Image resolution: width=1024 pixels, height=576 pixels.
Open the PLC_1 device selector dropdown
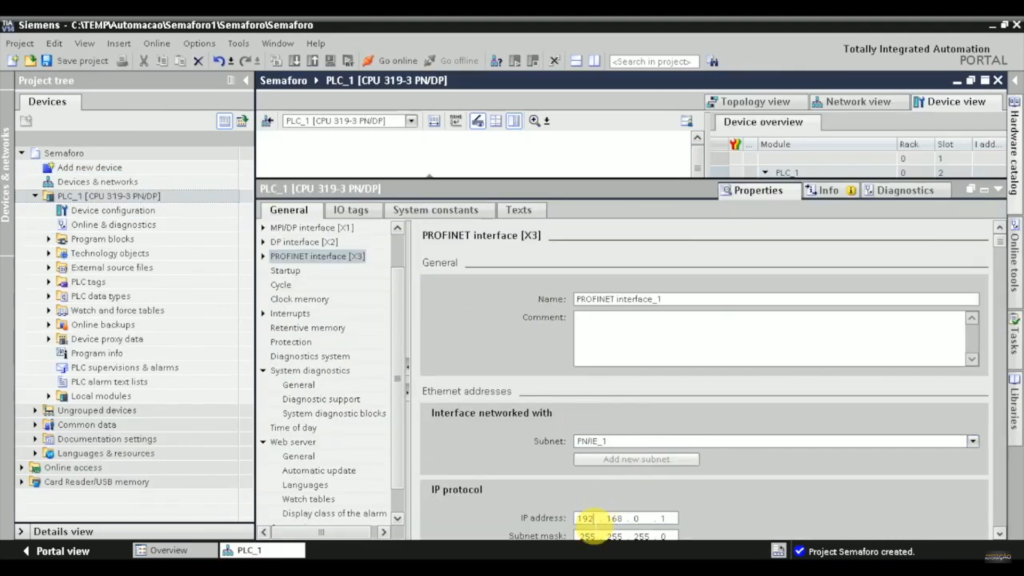411,121
